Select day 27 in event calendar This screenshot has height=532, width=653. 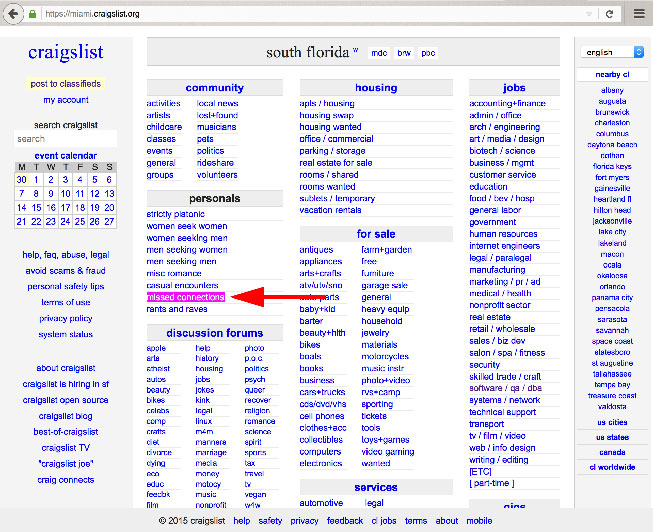coord(109,222)
